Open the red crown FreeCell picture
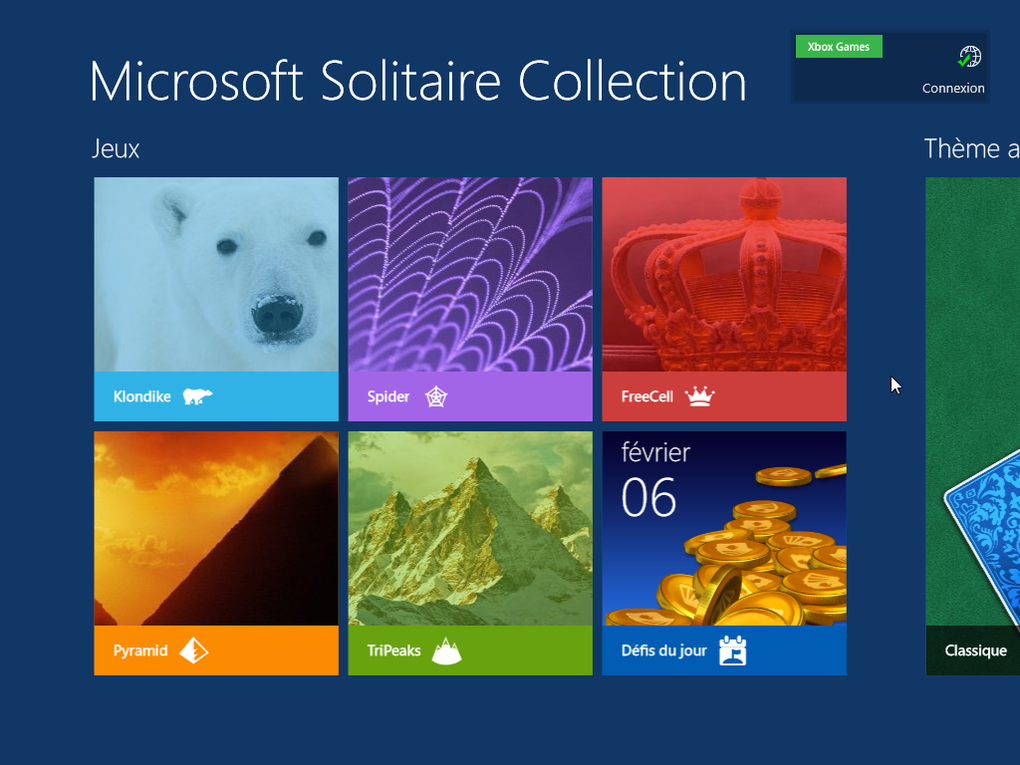The width and height of the screenshot is (1020, 765). point(724,275)
